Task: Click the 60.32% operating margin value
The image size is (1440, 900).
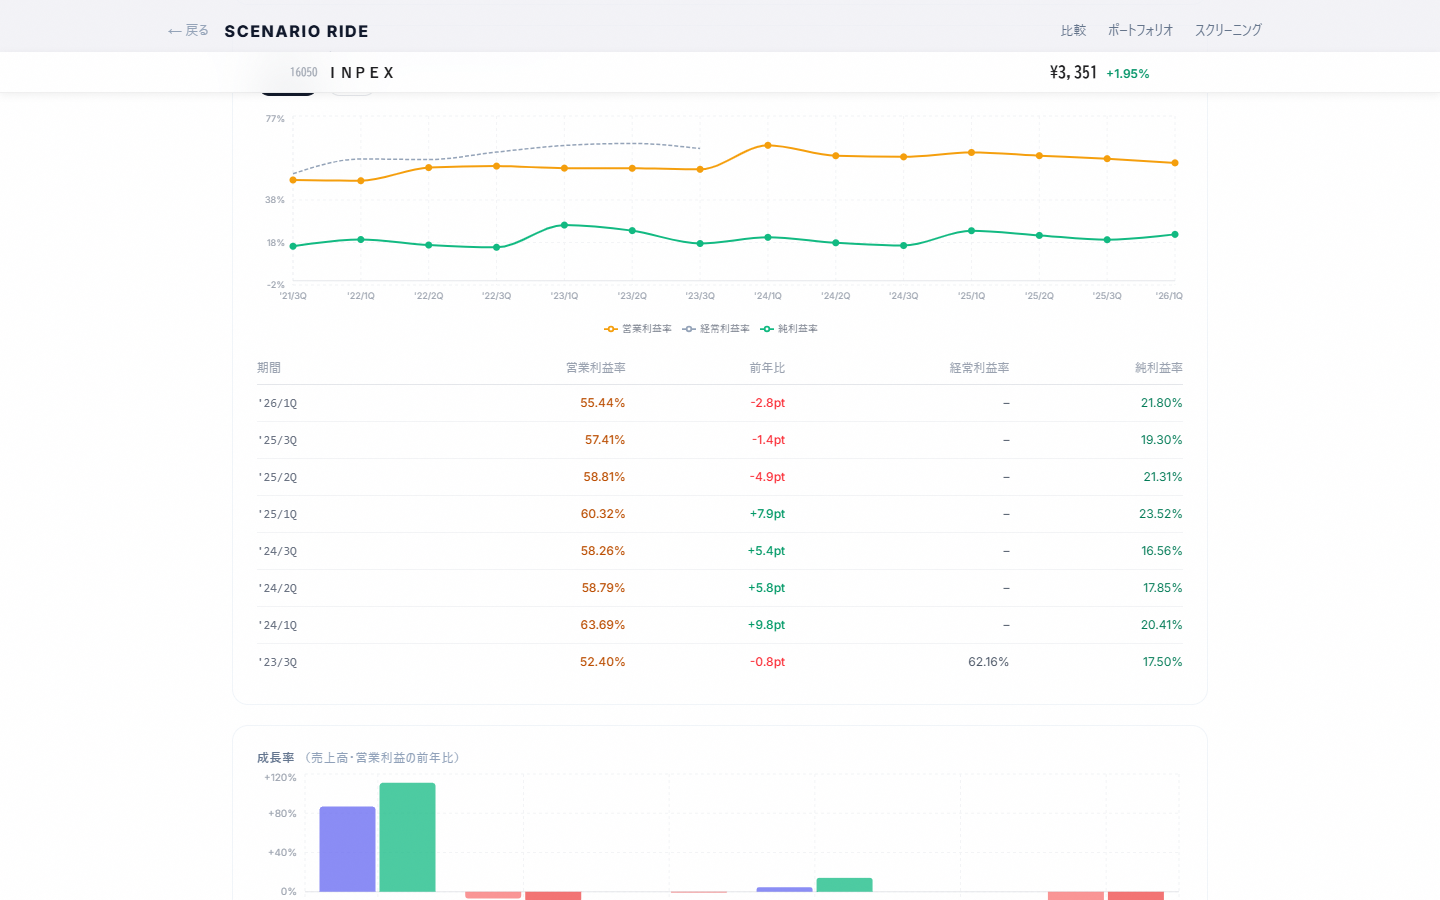Action: coord(603,514)
